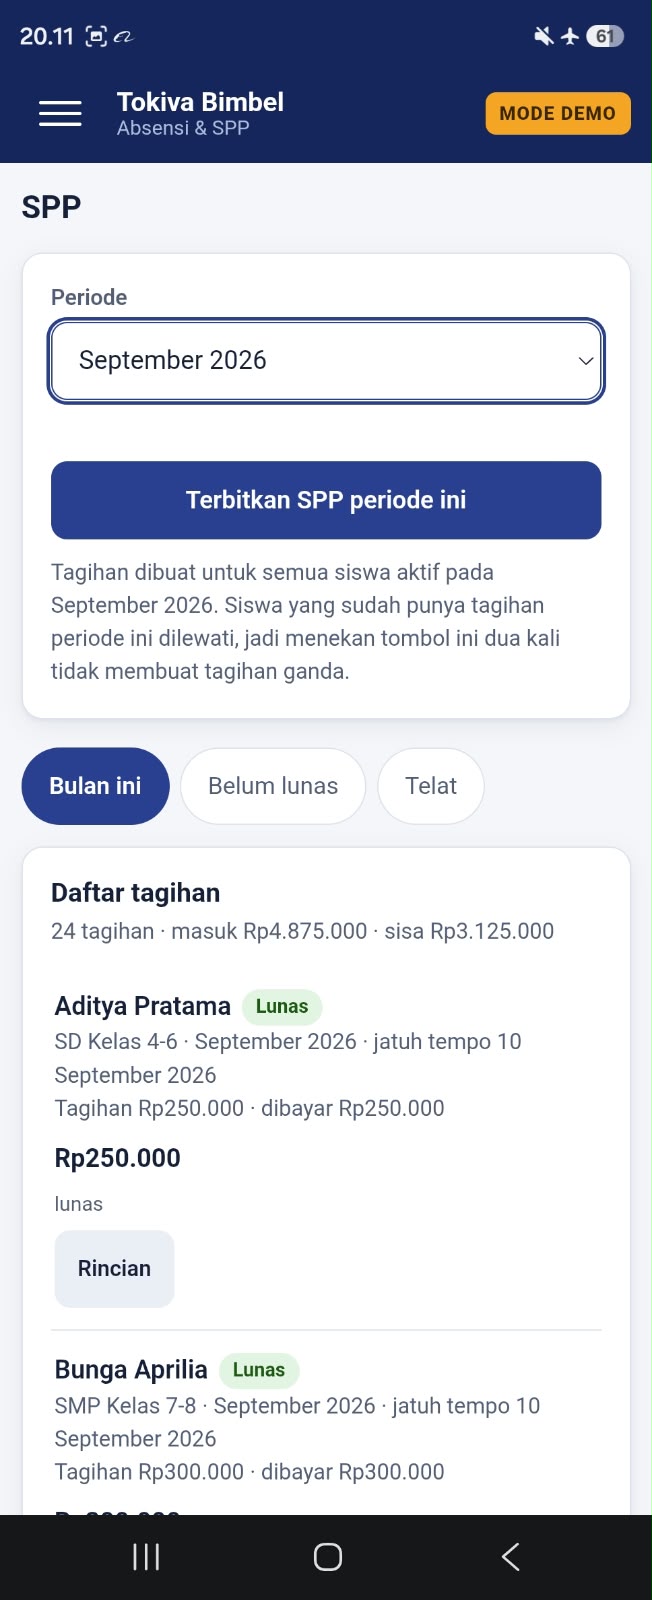652x1600 pixels.
Task: Open the hamburger navigation menu
Action: (60, 114)
